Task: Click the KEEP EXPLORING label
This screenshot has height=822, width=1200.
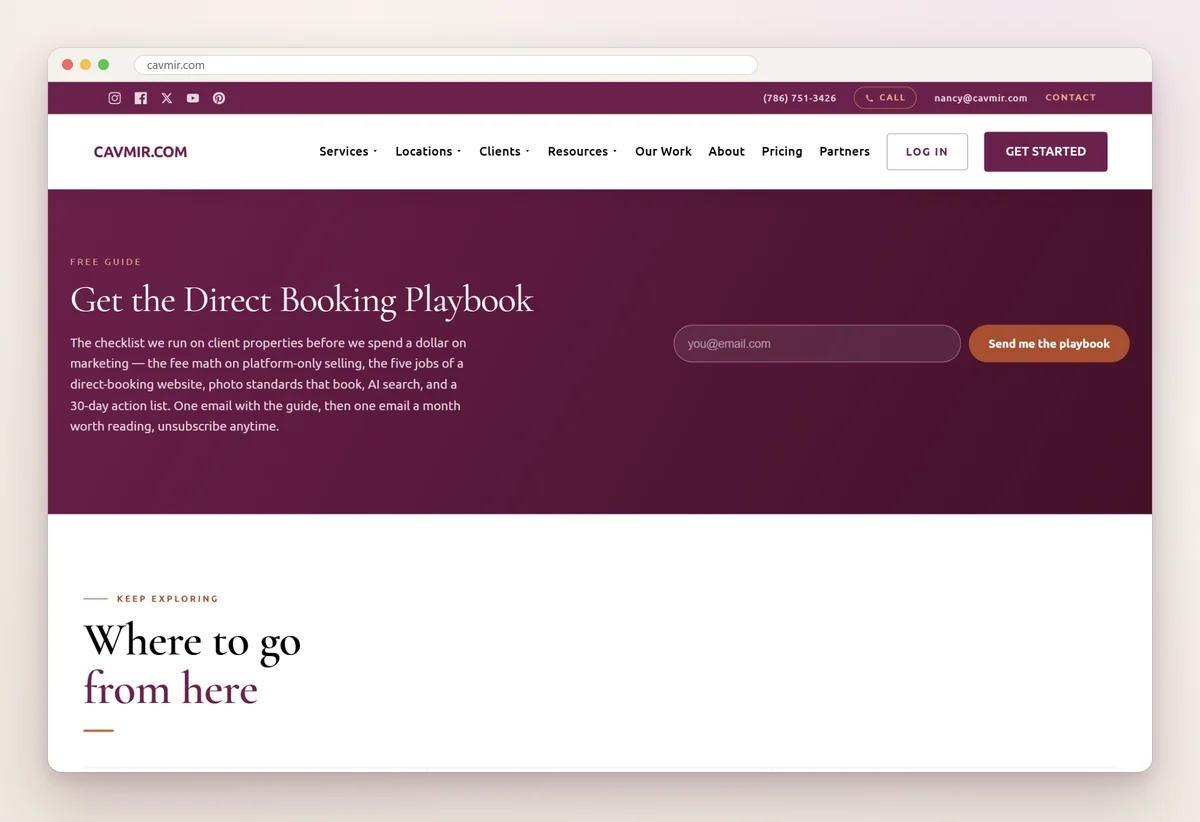Action: (167, 599)
